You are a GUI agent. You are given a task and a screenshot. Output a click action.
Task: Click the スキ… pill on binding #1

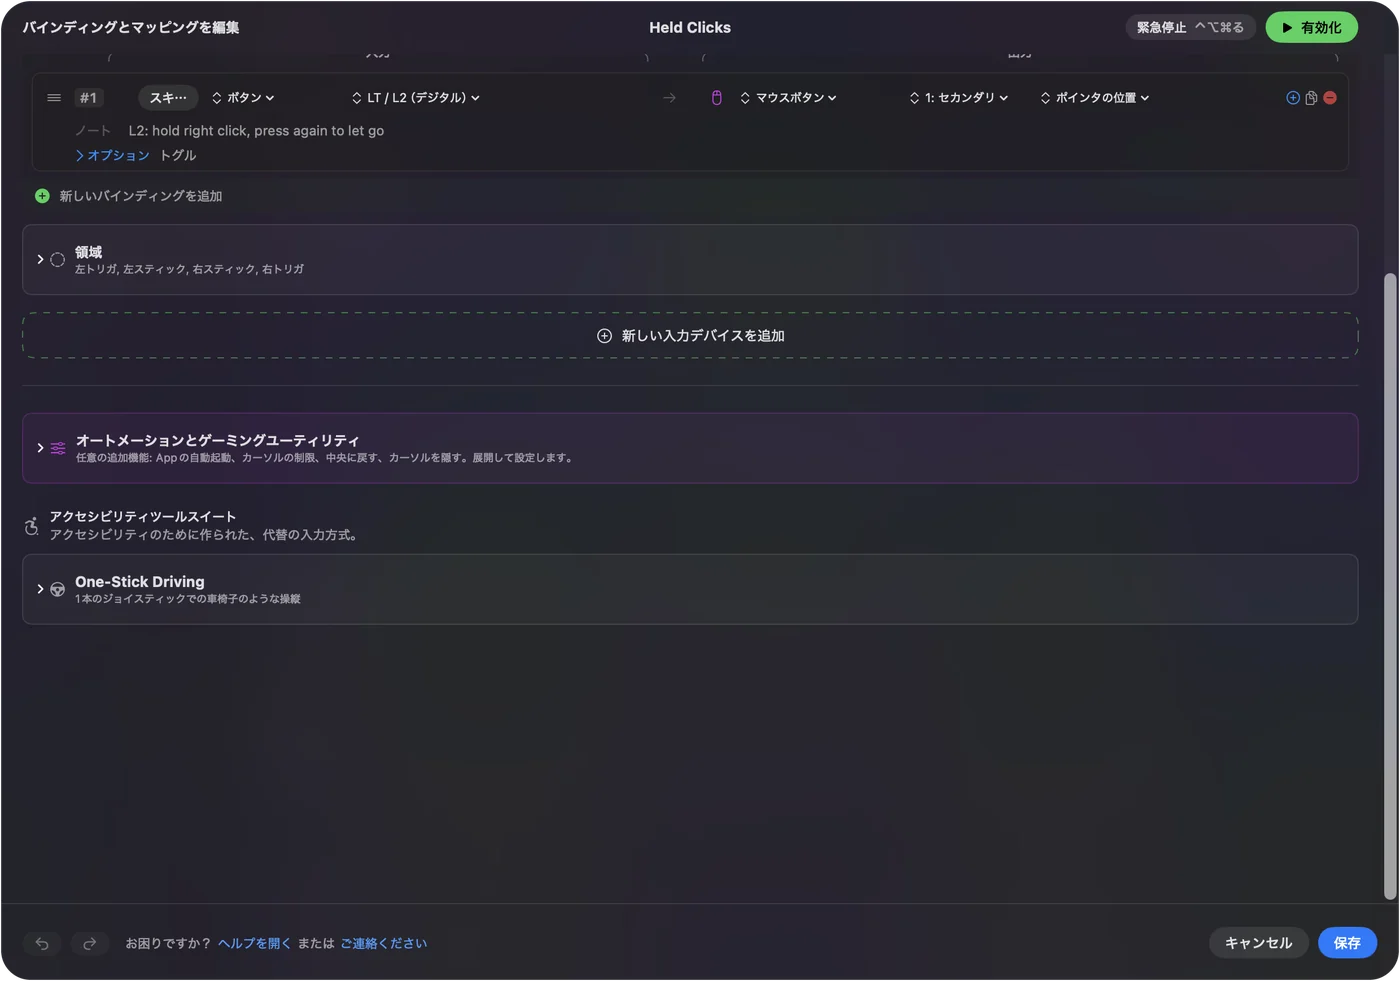point(168,98)
